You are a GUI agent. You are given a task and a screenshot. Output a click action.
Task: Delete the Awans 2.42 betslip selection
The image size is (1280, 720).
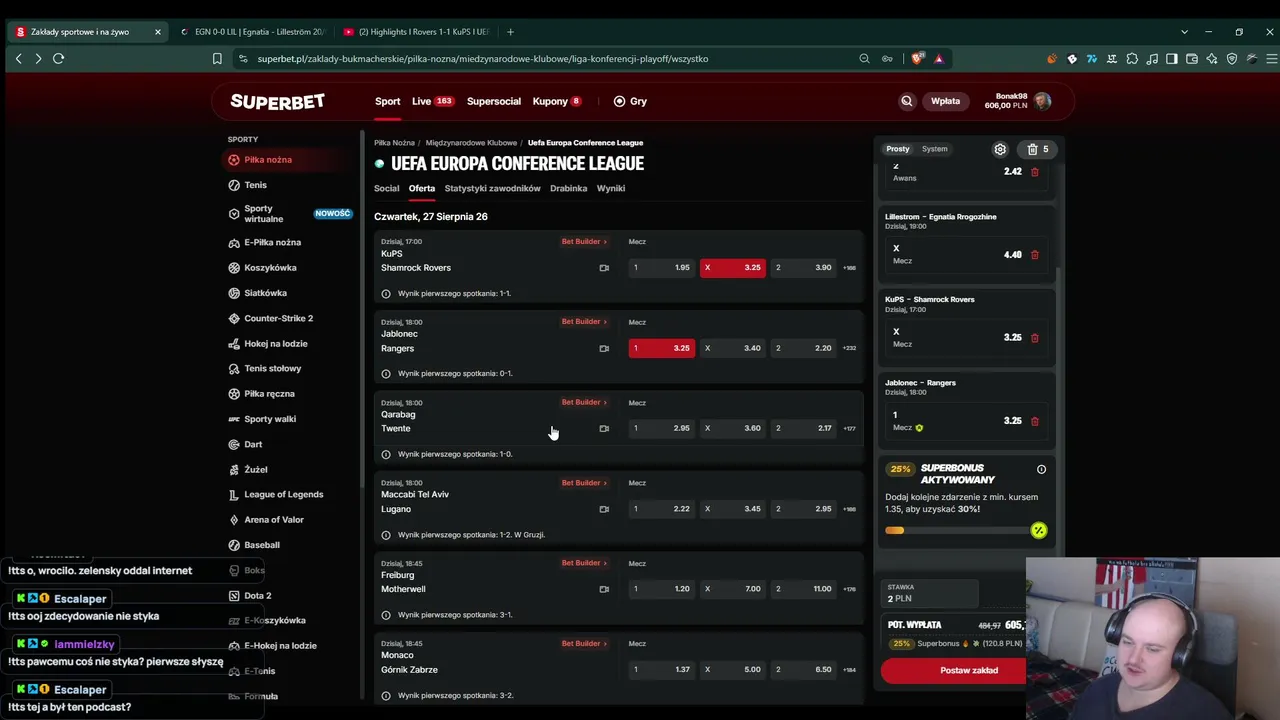(x=1035, y=172)
